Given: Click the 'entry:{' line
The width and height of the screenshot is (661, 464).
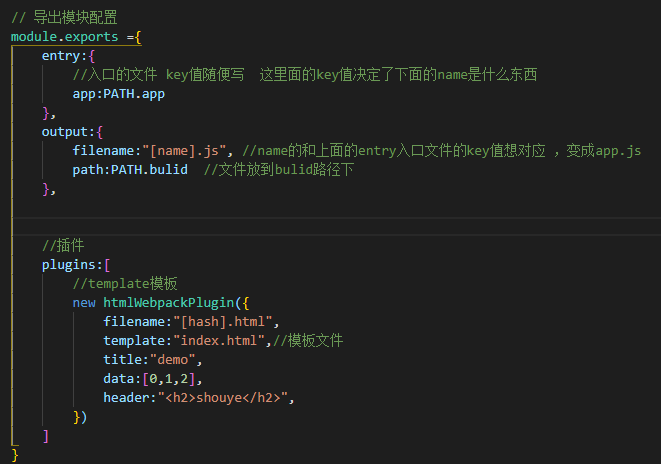Looking at the screenshot, I should point(68,56).
